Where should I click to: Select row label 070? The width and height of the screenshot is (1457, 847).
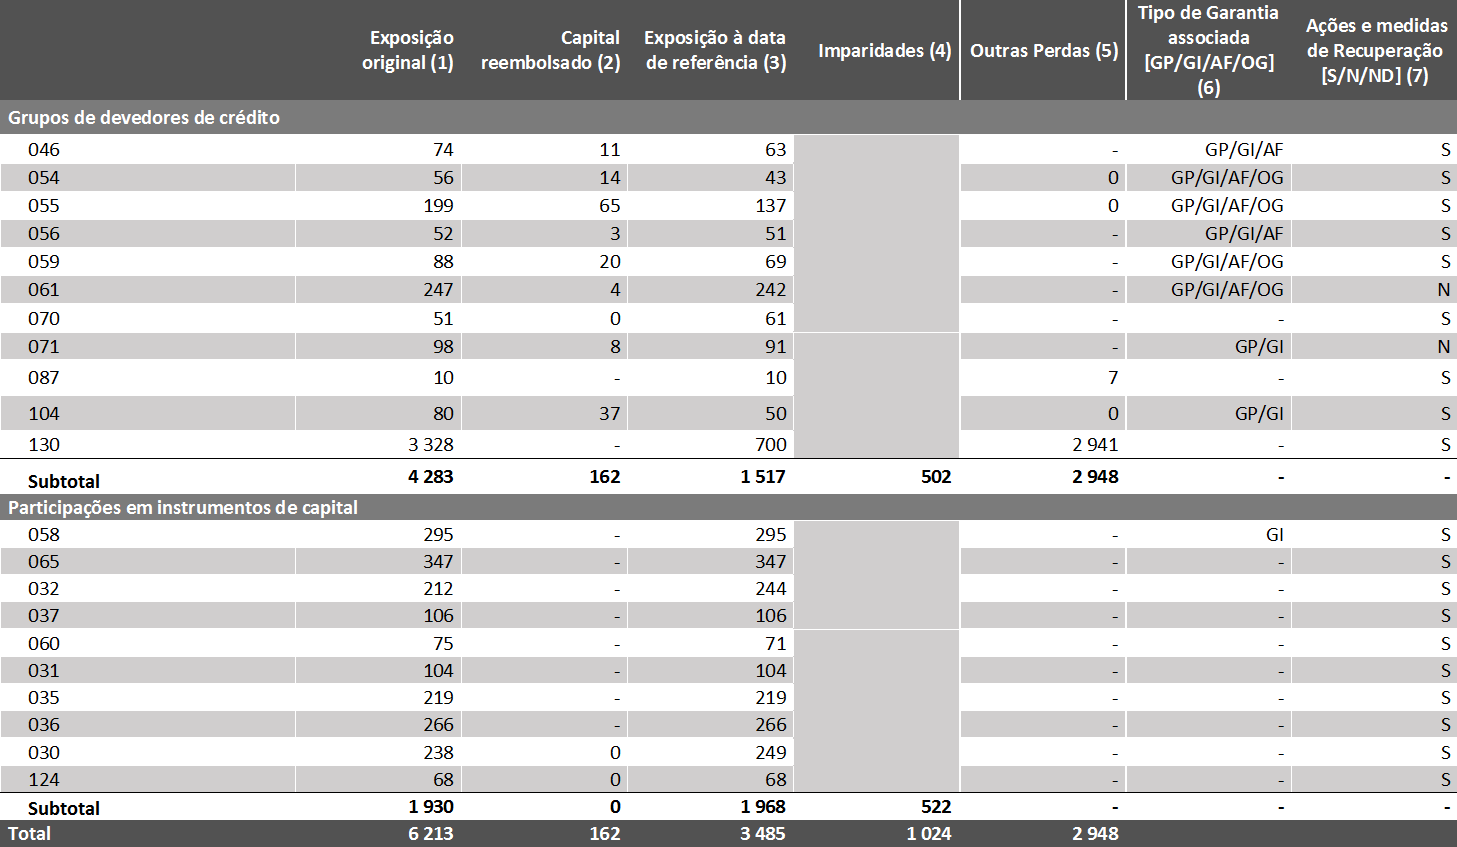44,318
